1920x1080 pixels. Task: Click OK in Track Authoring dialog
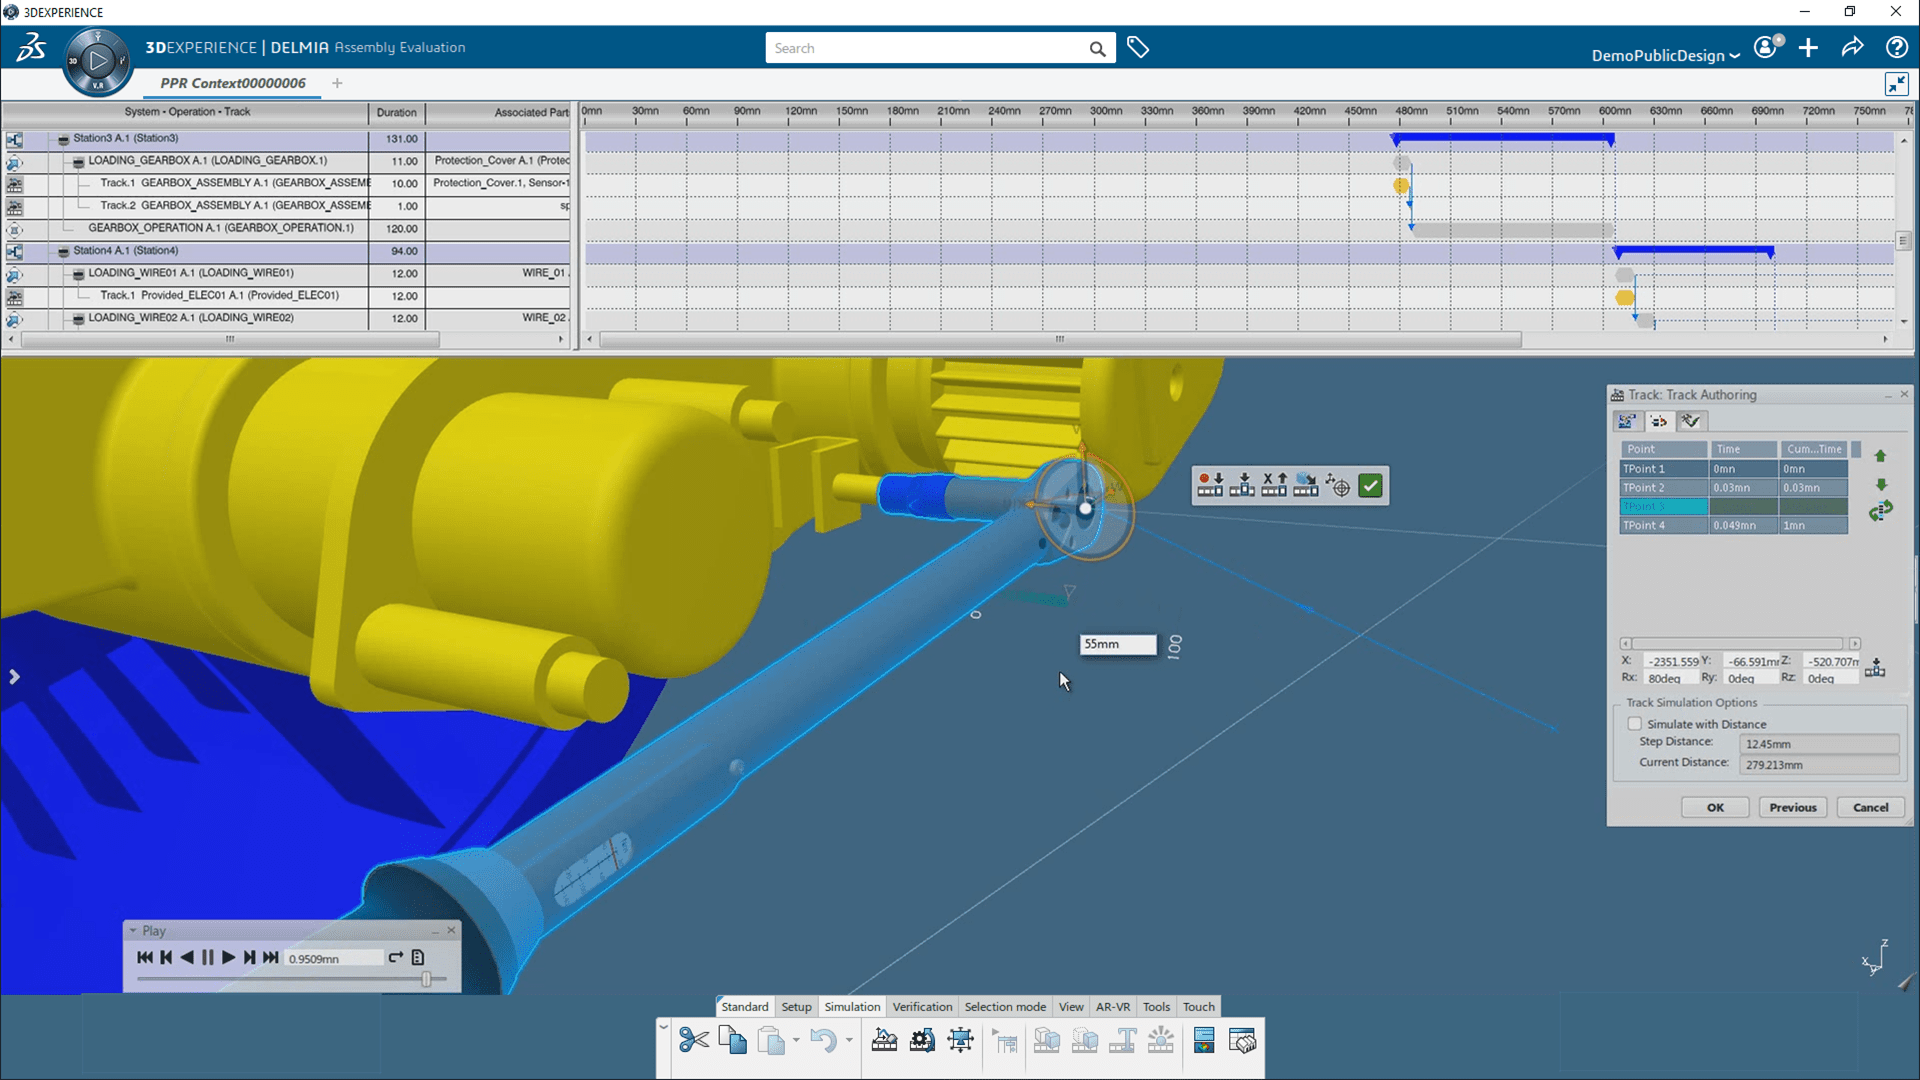1715,807
